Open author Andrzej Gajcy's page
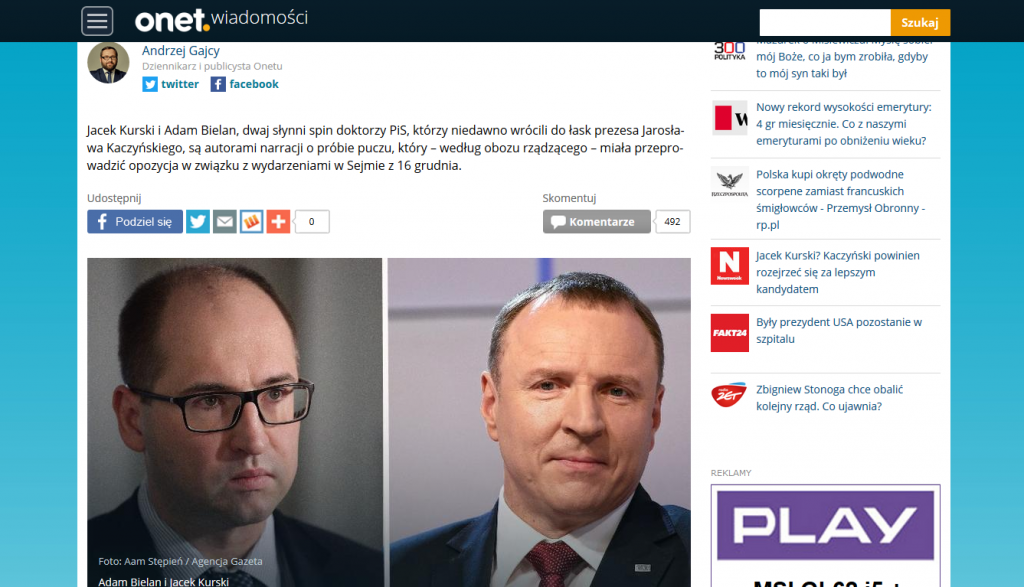1024x587 pixels. pos(181,50)
